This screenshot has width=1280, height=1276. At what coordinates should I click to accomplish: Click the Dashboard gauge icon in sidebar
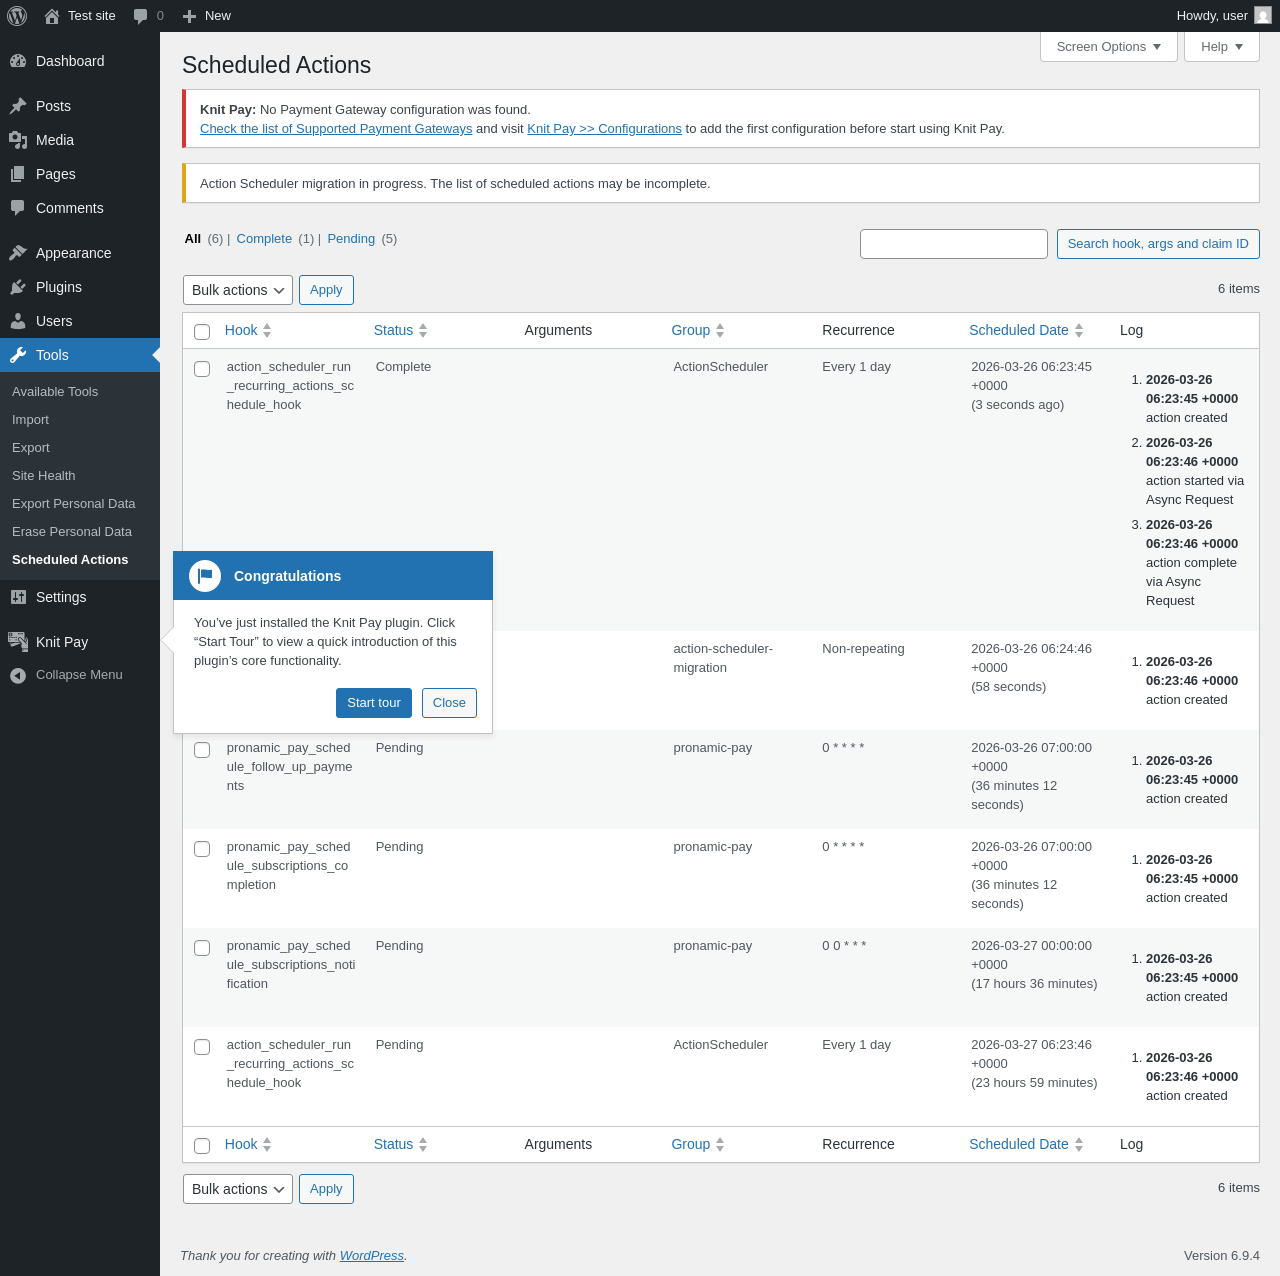point(18,61)
